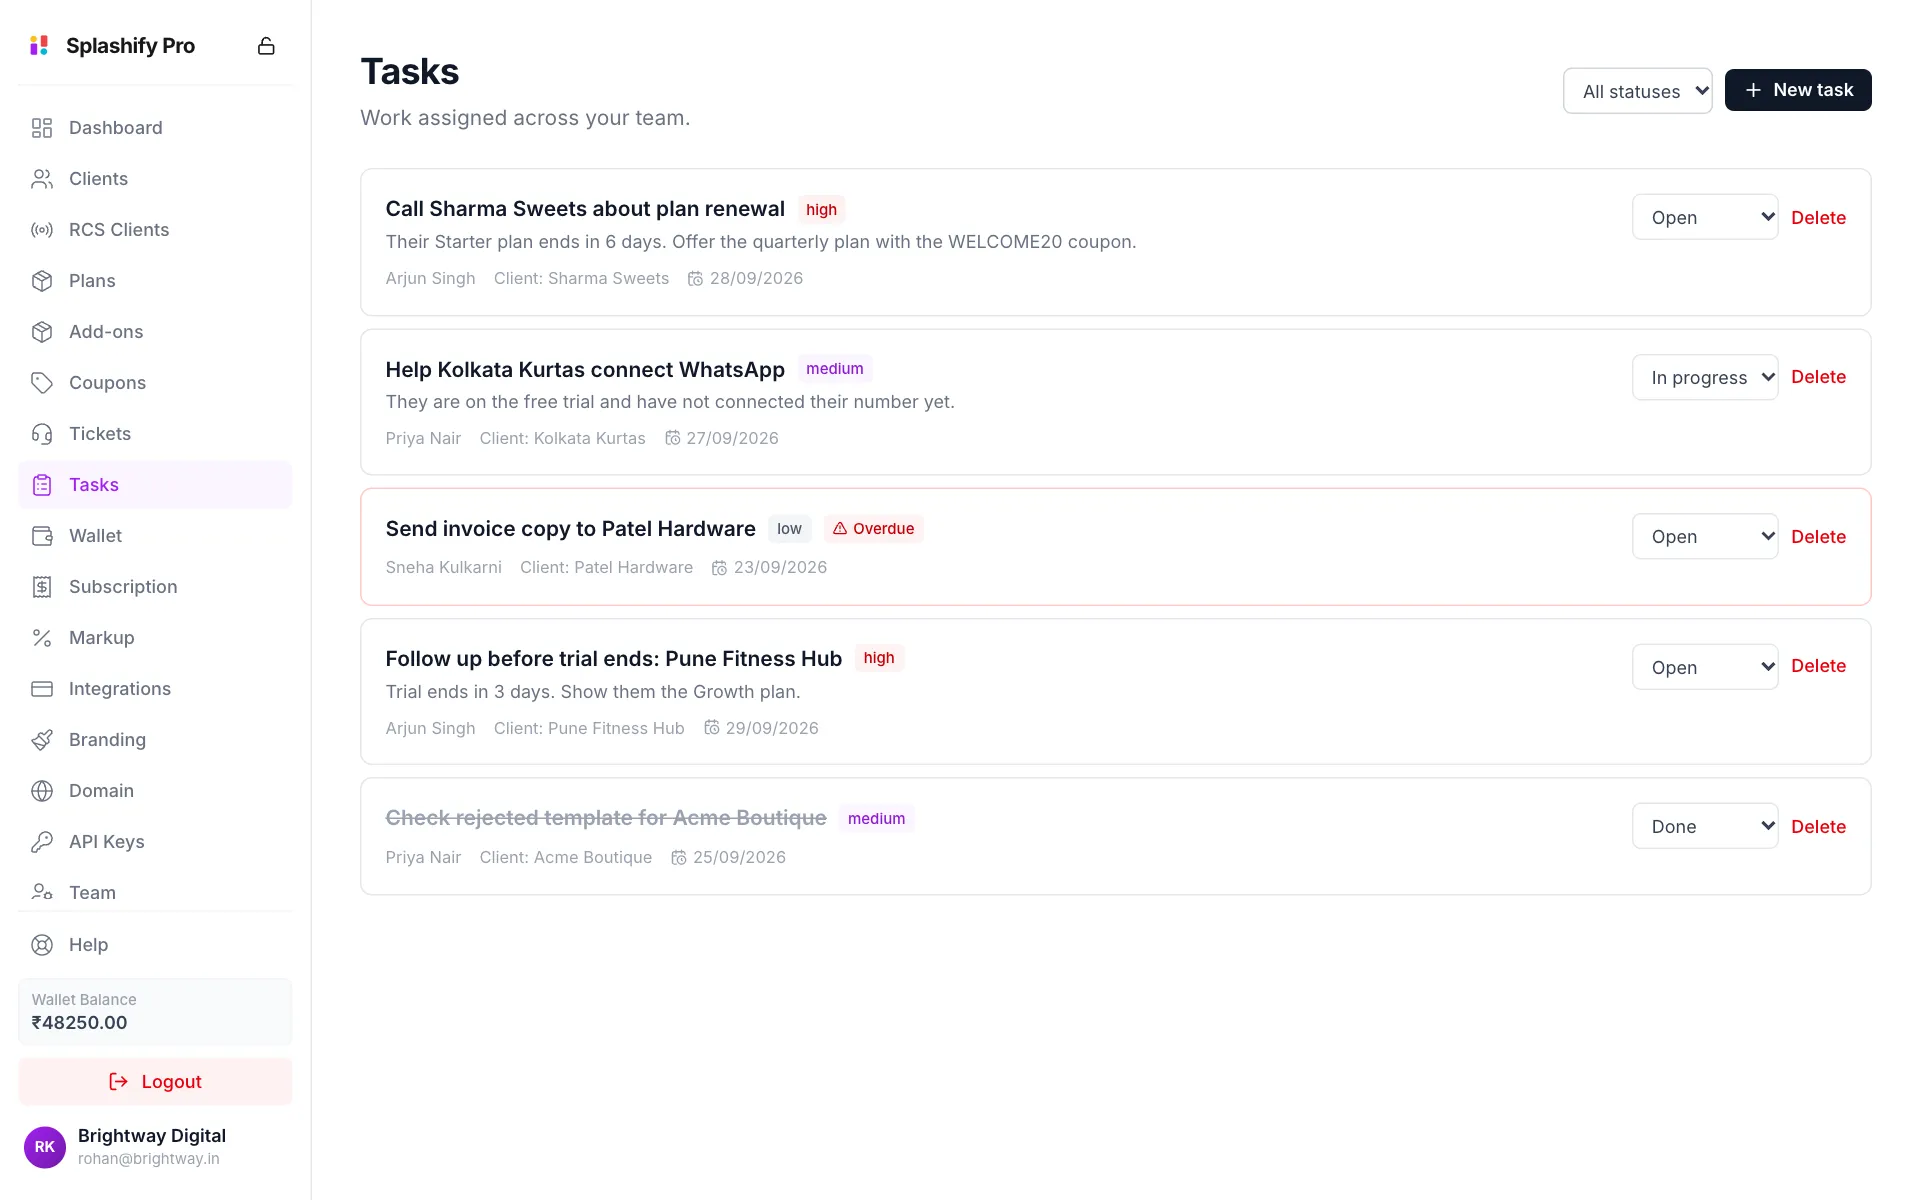This screenshot has width=1920, height=1200.
Task: Select the Clients people icon
Action: click(x=42, y=179)
